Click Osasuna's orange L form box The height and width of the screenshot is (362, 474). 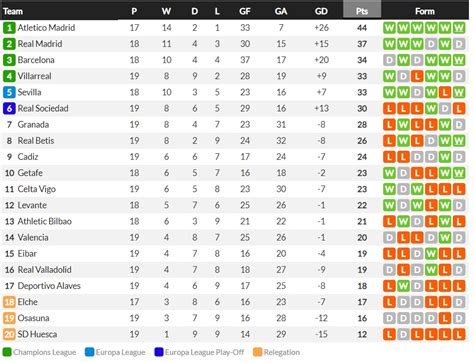point(445,318)
